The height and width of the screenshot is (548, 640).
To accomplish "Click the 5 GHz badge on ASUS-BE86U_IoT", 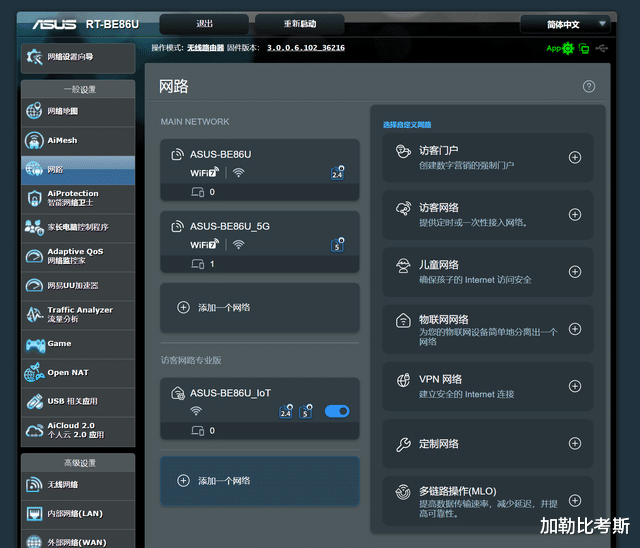I will (306, 411).
